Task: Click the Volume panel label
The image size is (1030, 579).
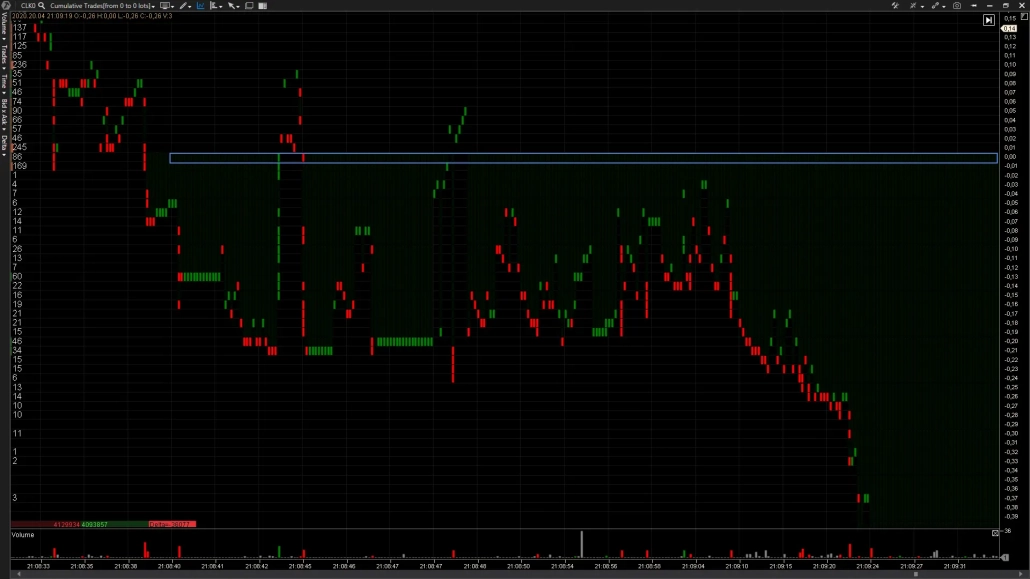Action: [22, 535]
